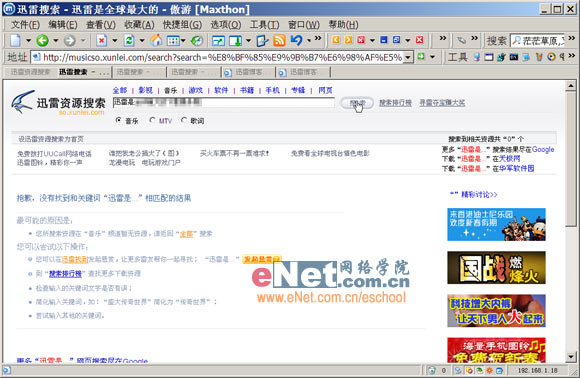Open dropdown arrow next to green Go icon
Screen dimensions: 580x378
click(432, 57)
